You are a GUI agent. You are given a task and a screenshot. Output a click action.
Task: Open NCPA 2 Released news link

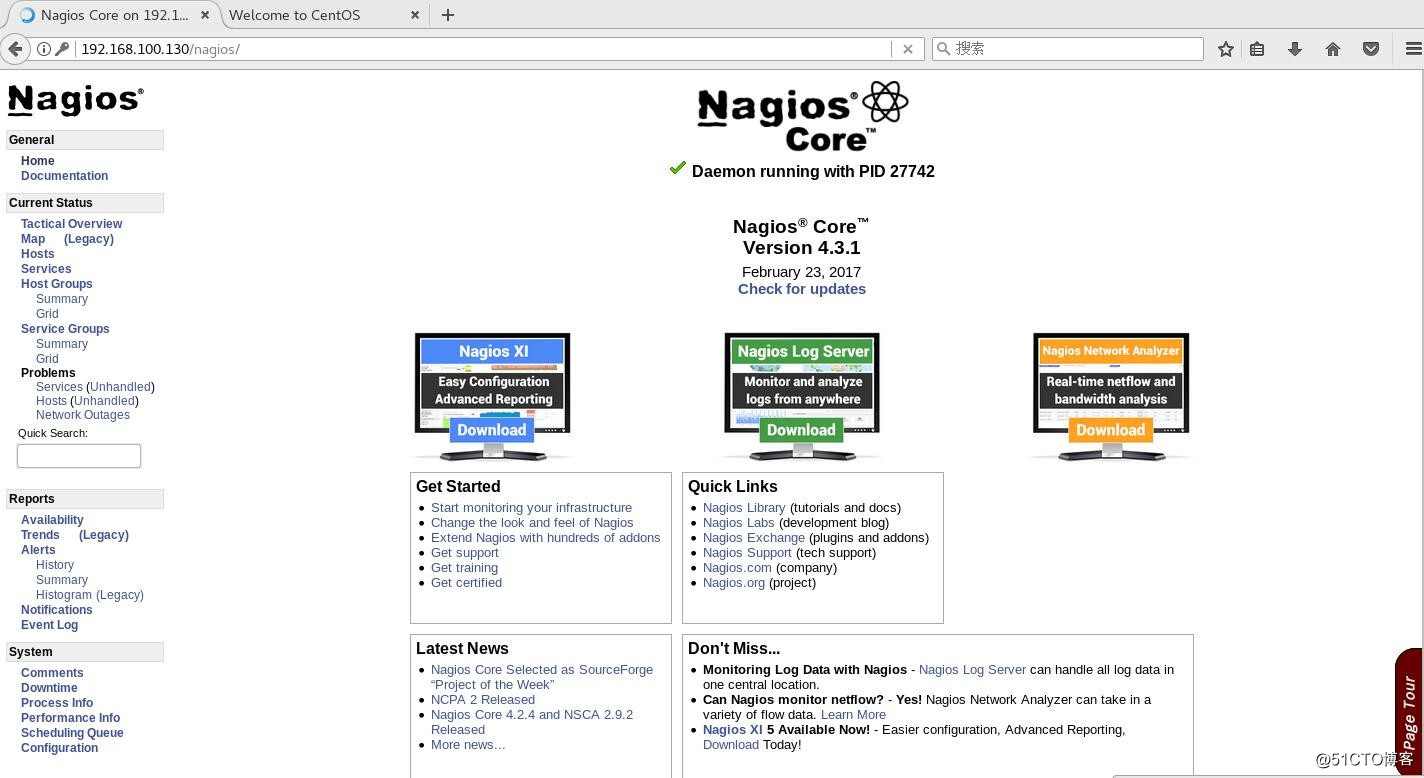[x=483, y=700]
